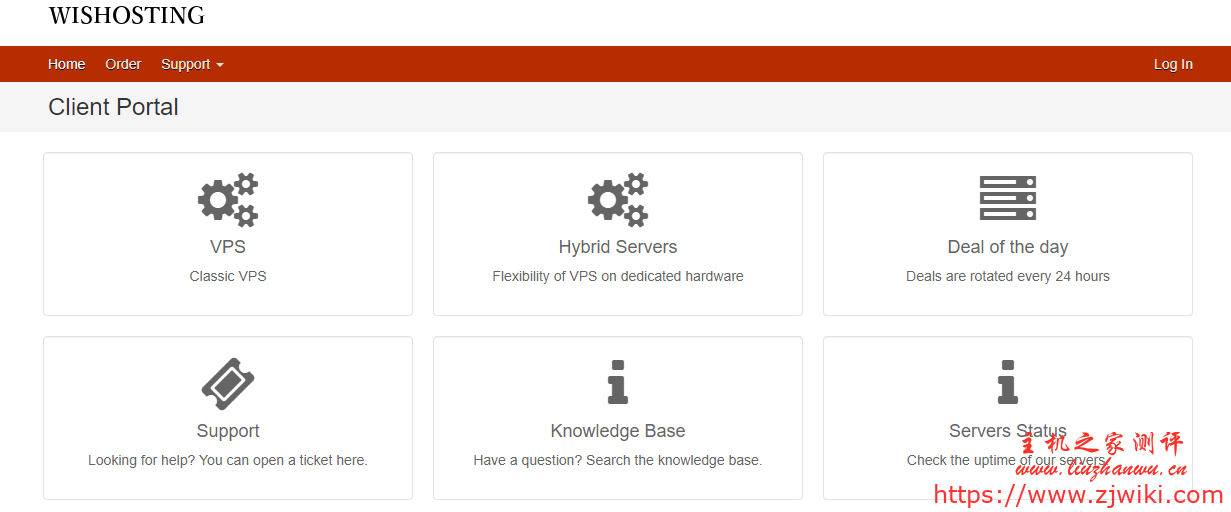Select the Deal of the day title
This screenshot has height=512, width=1231.
tap(1007, 247)
